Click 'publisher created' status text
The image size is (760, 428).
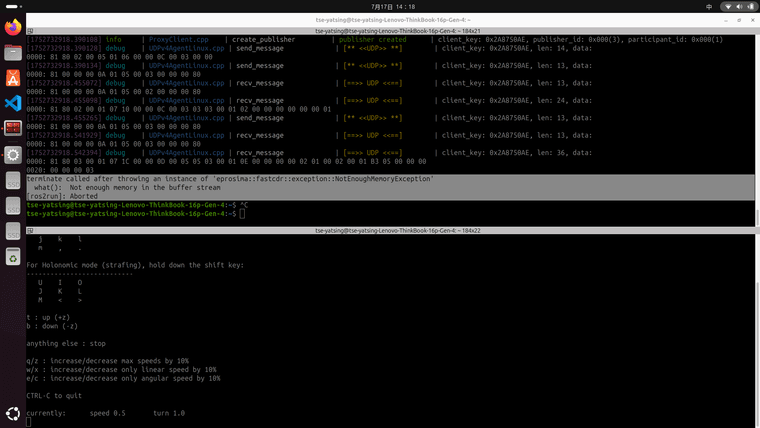(x=372, y=40)
